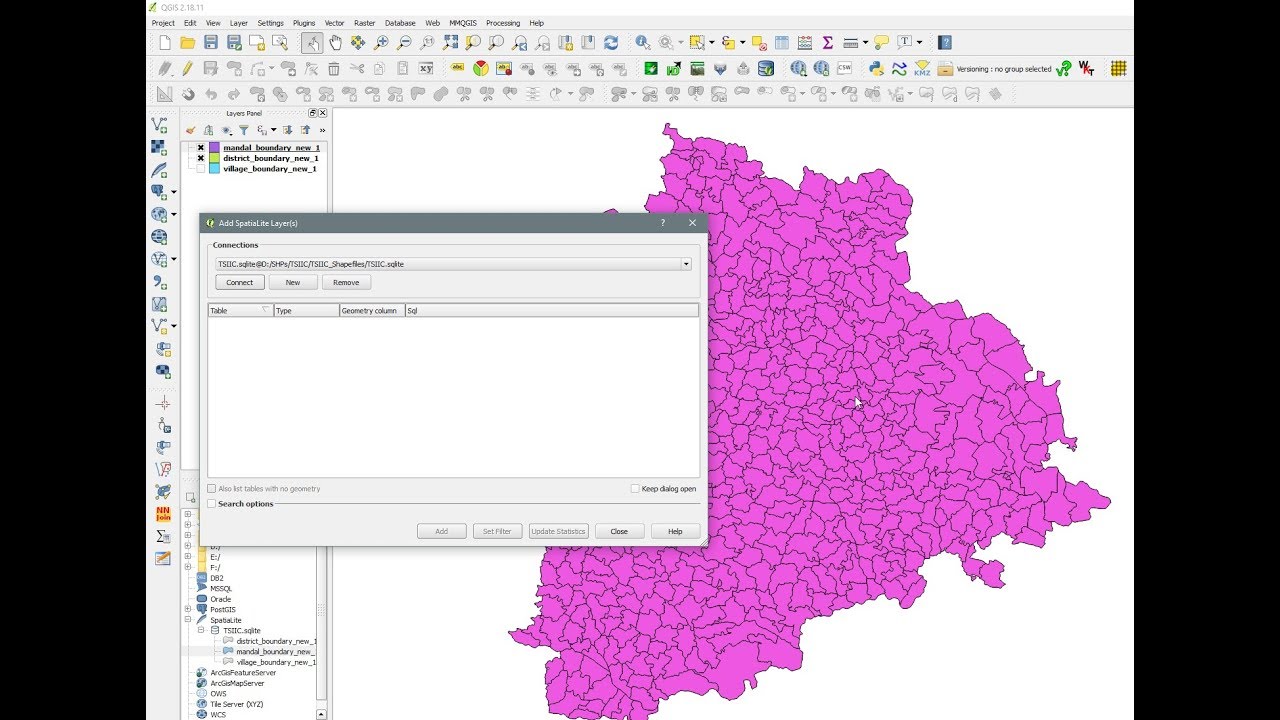Open the text annotation dropdown arrow
Viewport: 1280px width, 720px height.
919,43
